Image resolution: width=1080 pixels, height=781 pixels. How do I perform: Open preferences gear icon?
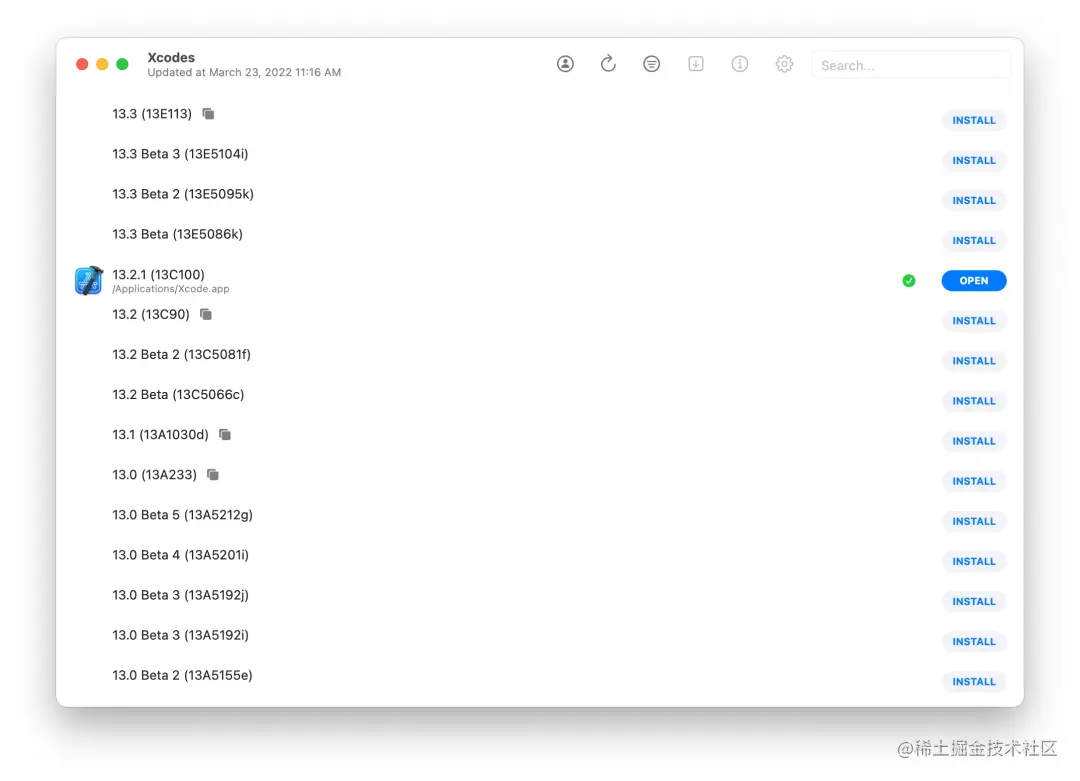point(784,64)
